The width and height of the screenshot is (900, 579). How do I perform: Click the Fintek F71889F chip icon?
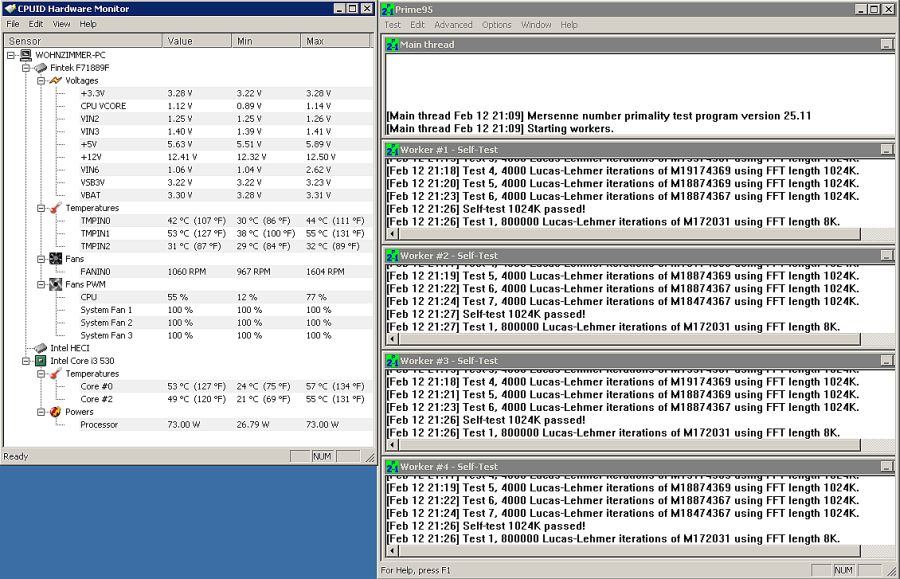[40, 68]
